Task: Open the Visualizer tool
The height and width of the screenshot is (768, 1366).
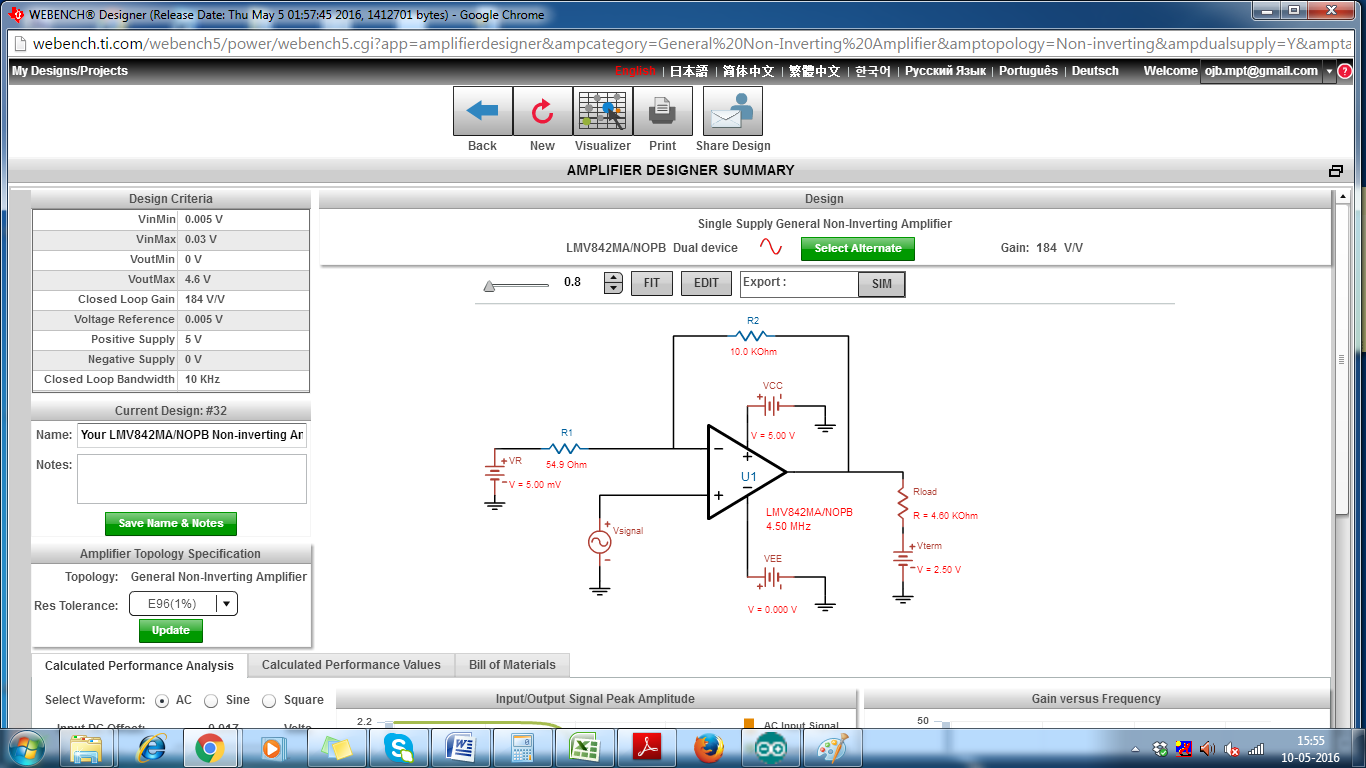Action: point(602,111)
